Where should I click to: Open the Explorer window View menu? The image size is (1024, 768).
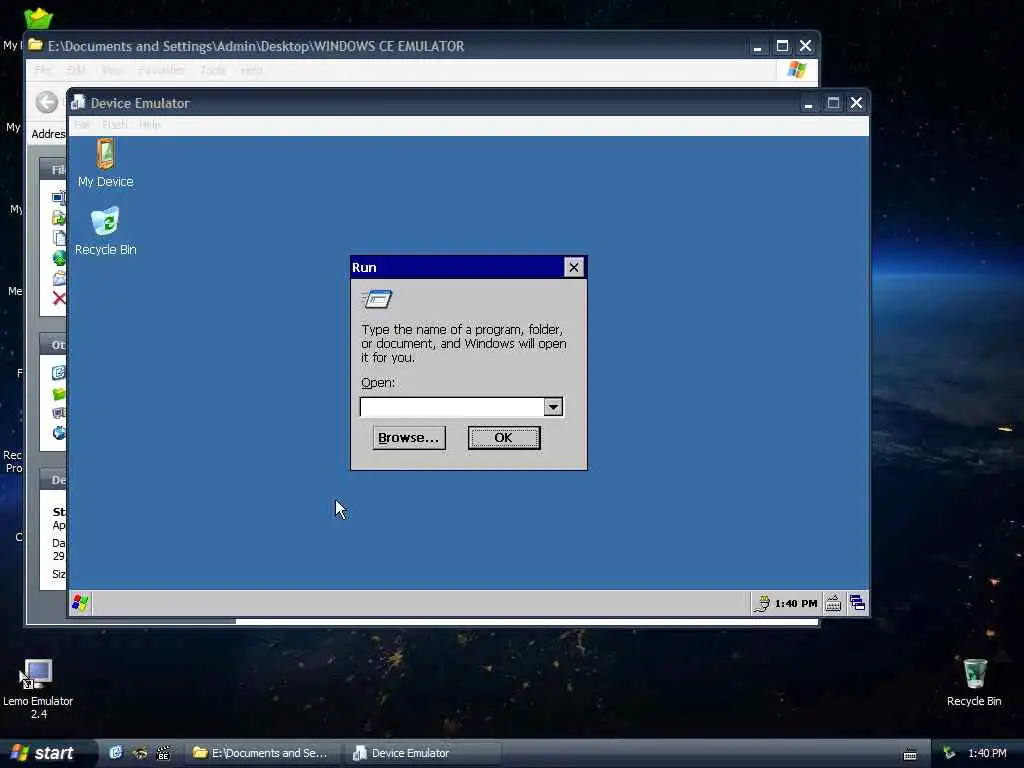112,70
